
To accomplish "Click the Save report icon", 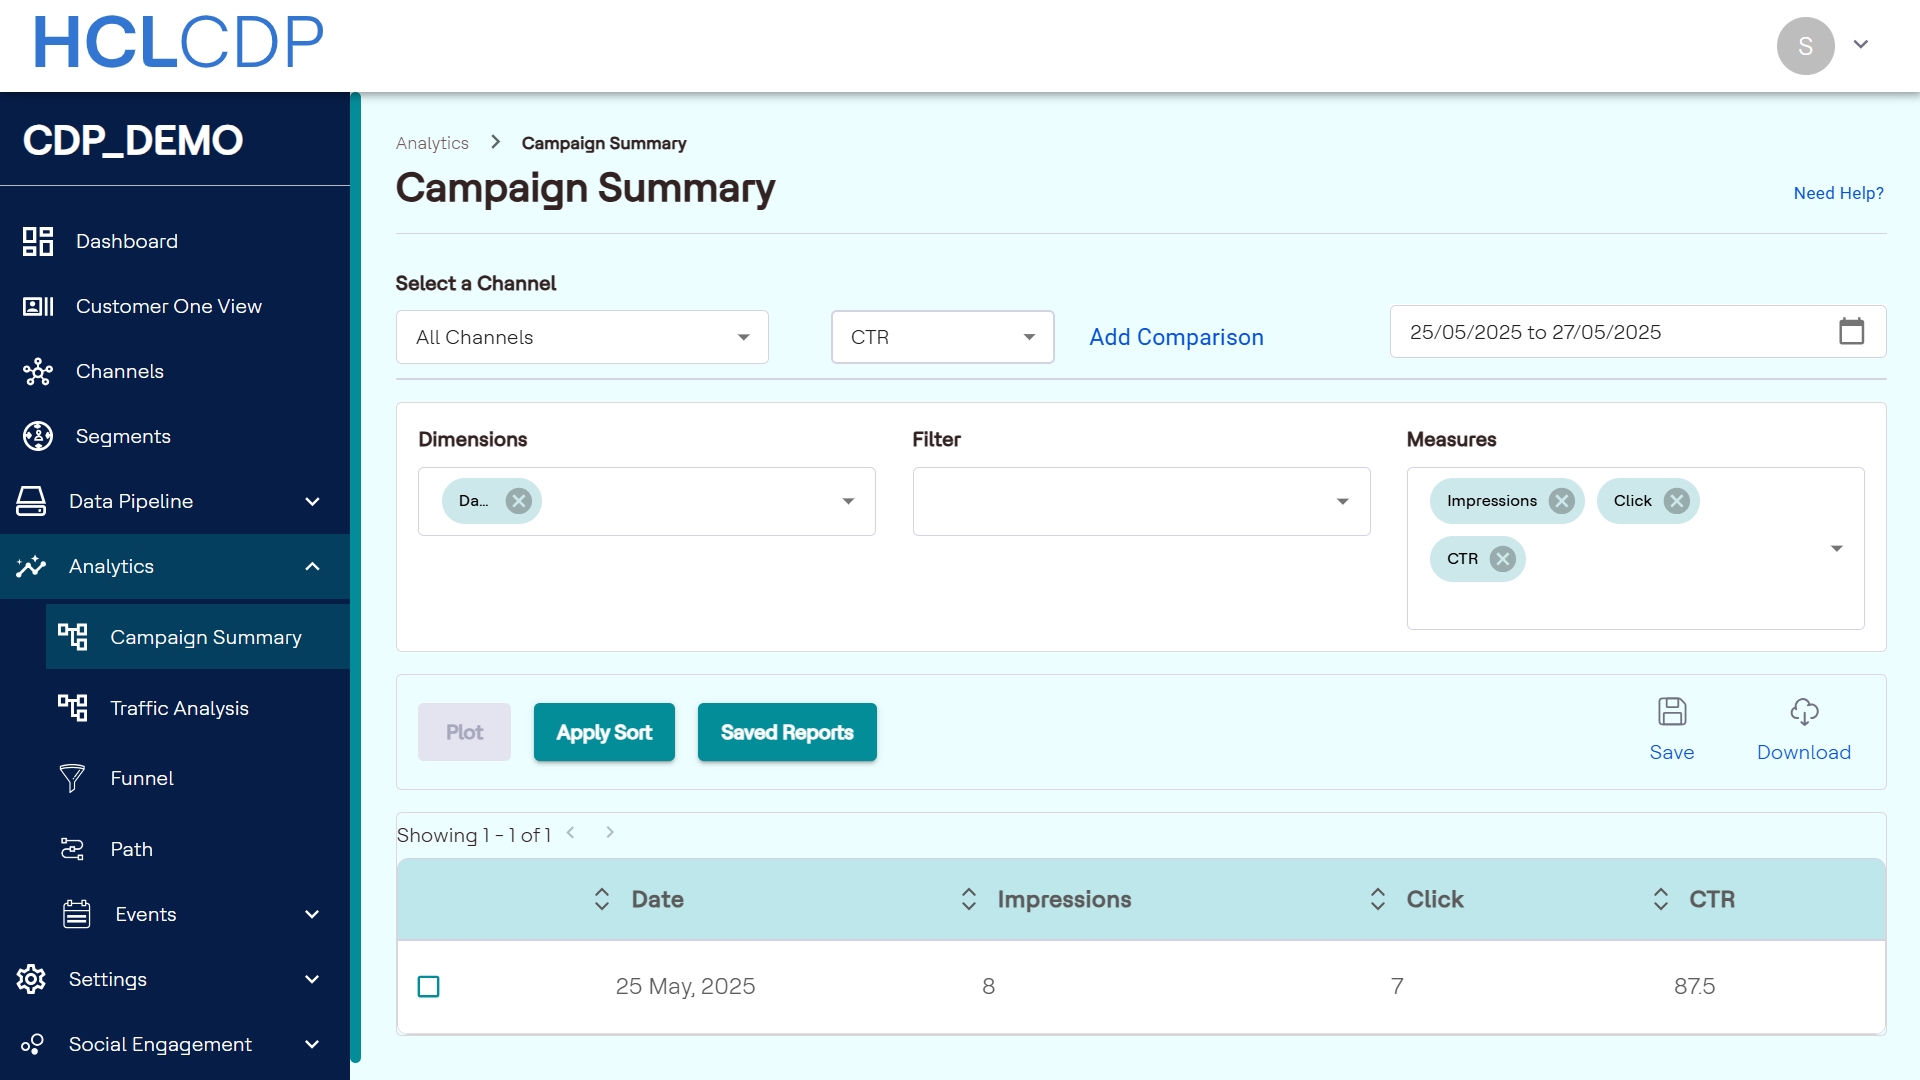I will click(1671, 712).
